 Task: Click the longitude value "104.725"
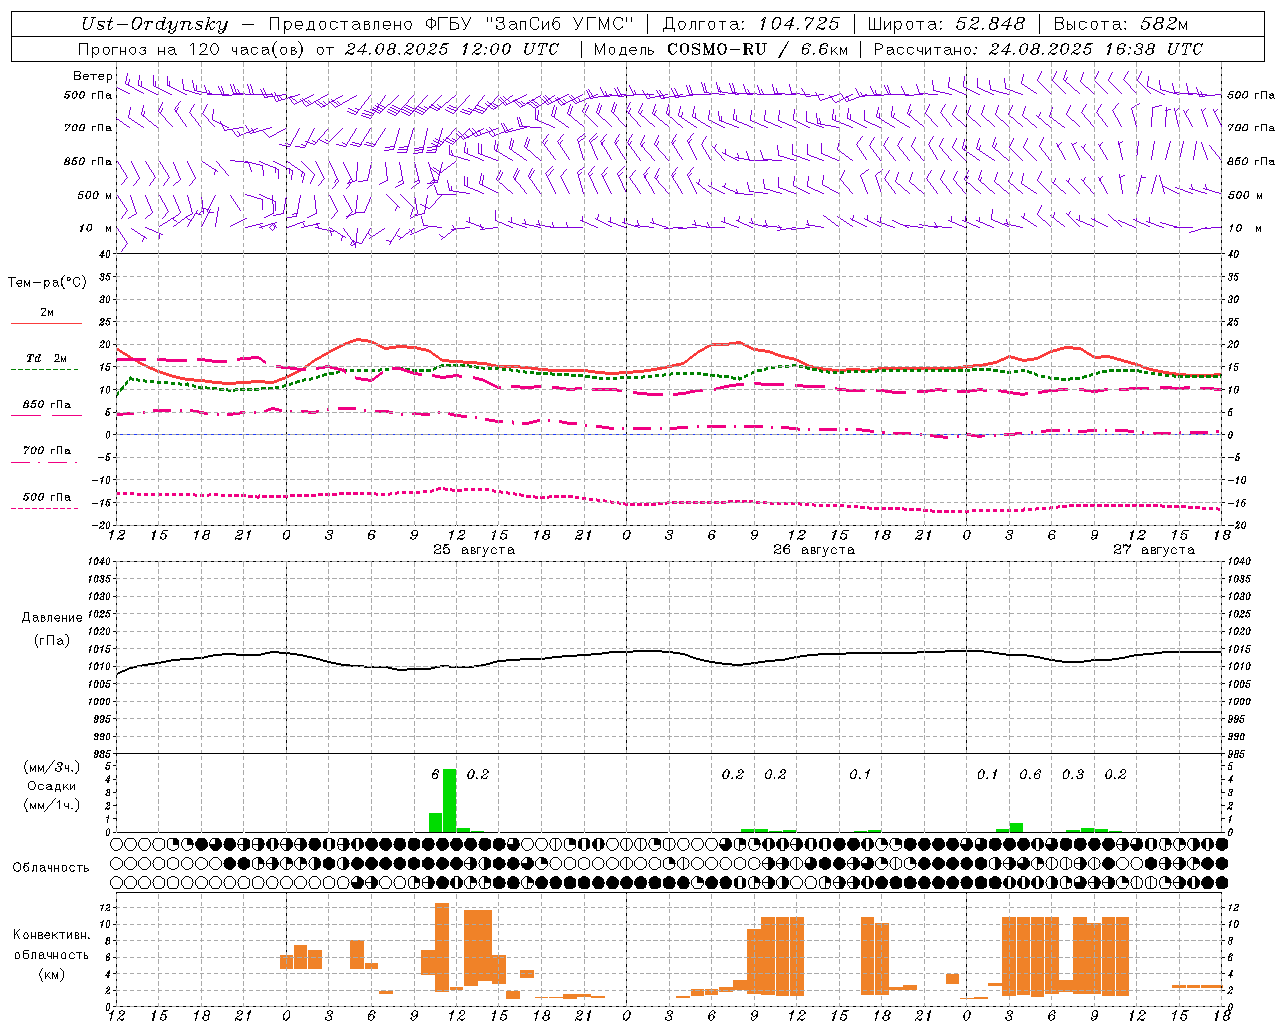click(799, 24)
